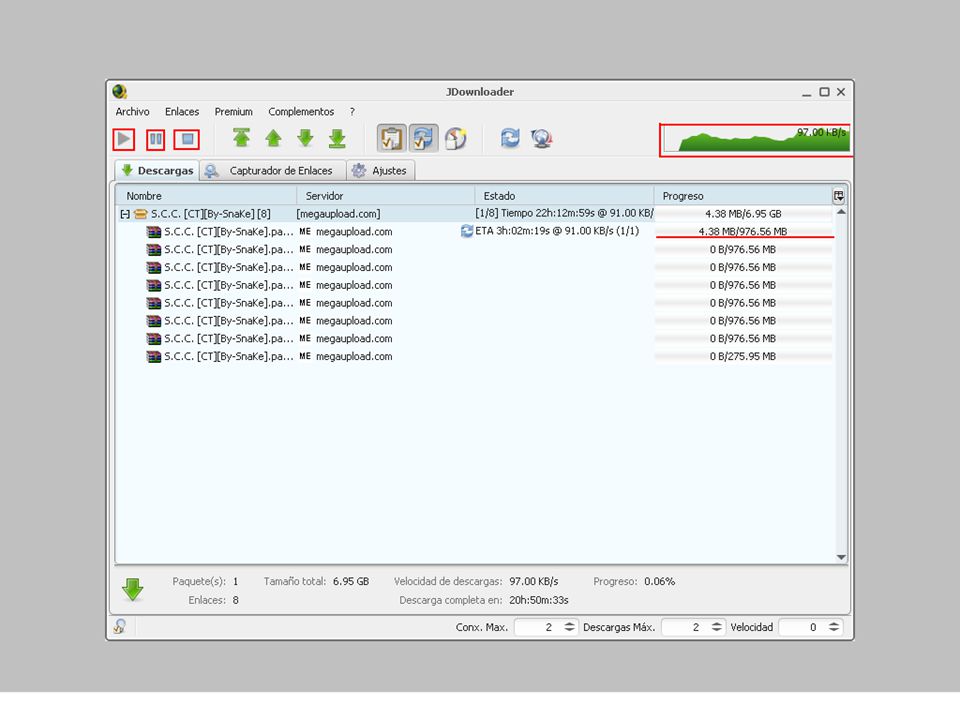Image resolution: width=960 pixels, height=720 pixels.
Task: Click the speed graph showing 97.00 kB/s
Action: tap(756, 140)
